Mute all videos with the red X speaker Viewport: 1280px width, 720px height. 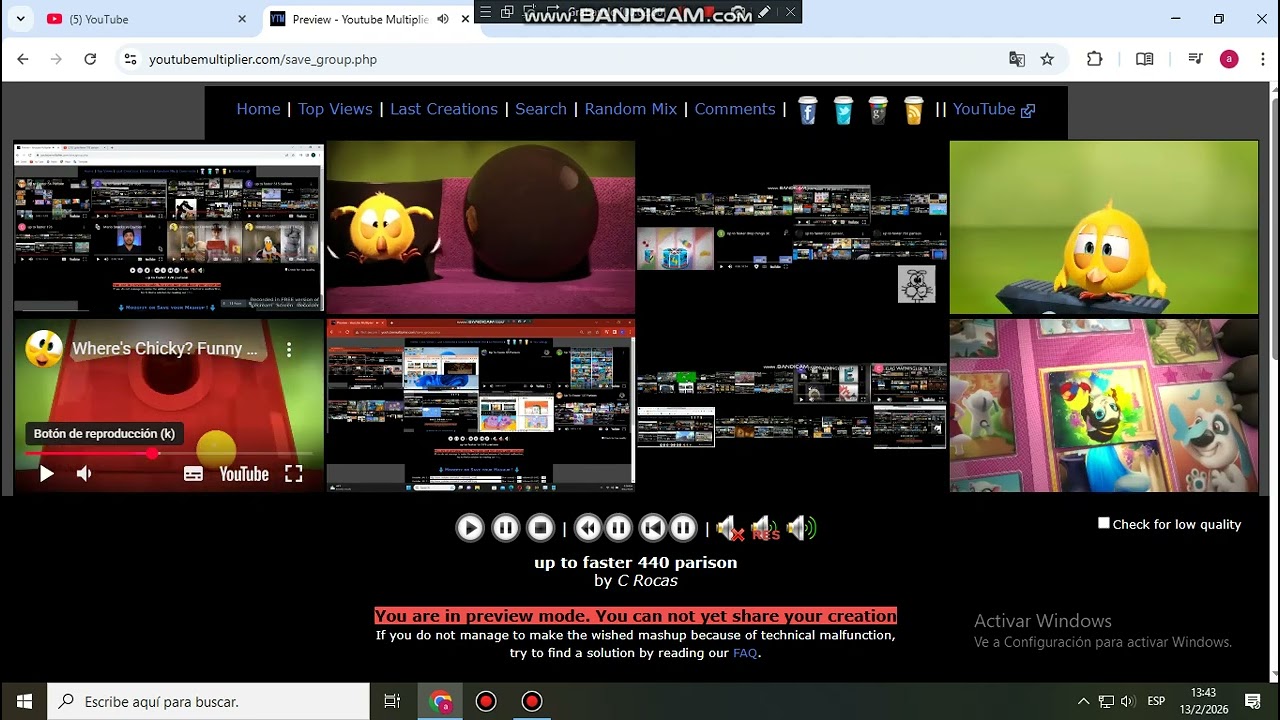click(x=730, y=528)
